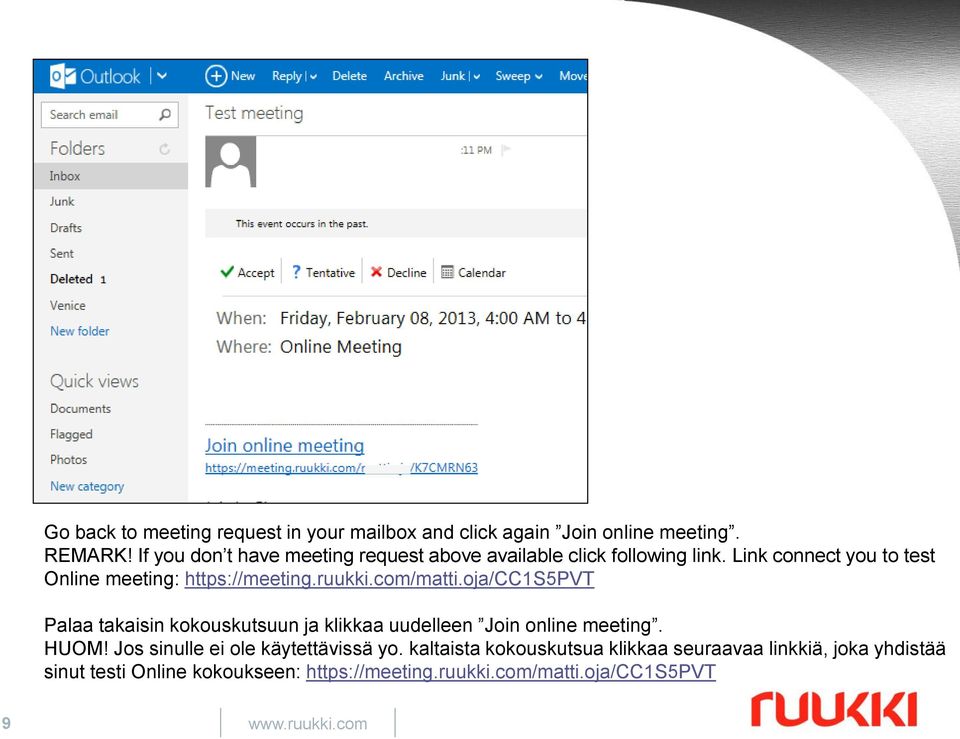Add a New category
960x739 pixels.
point(87,486)
